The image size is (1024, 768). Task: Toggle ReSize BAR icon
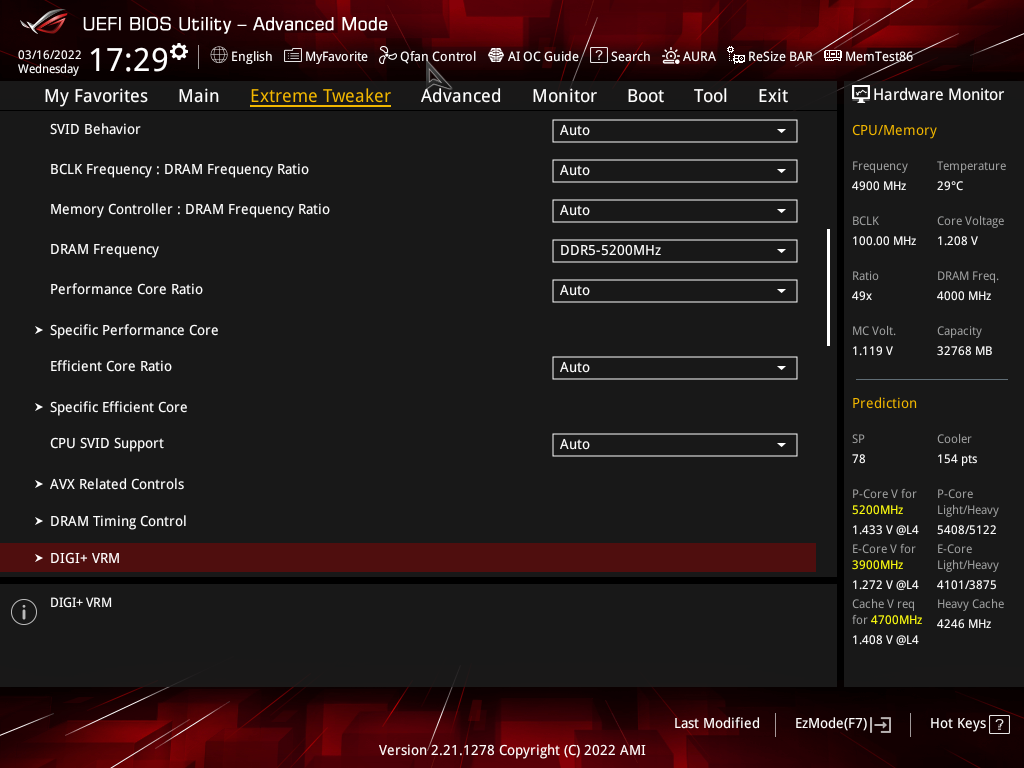pos(736,56)
